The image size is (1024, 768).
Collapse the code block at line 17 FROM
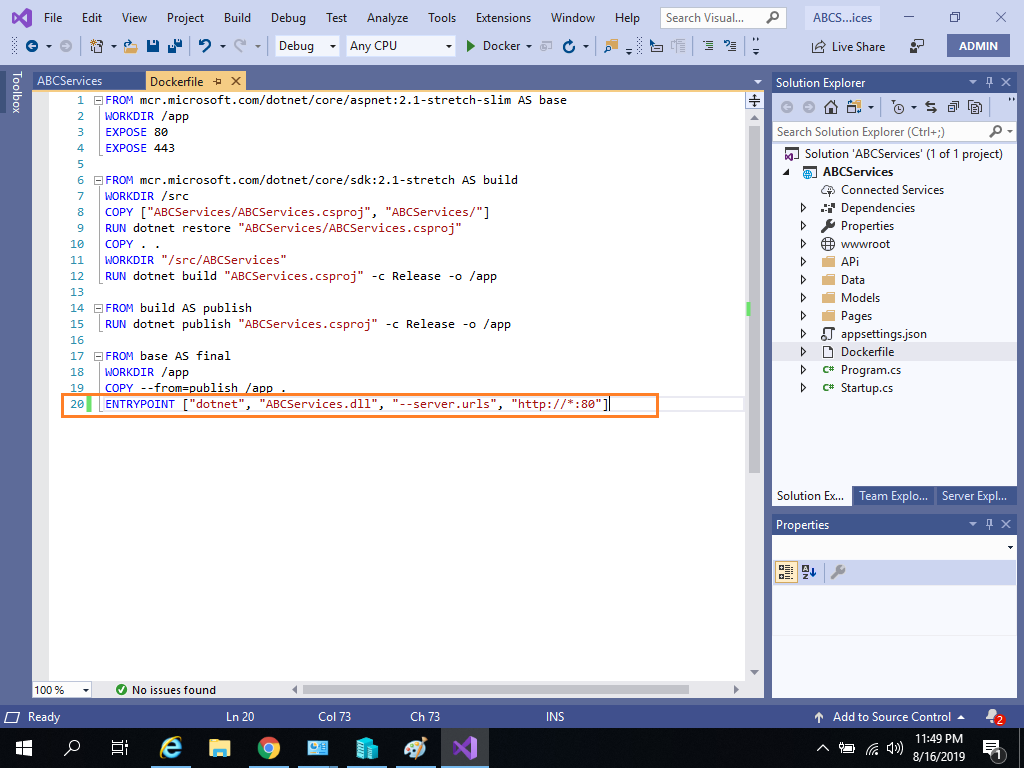click(x=99, y=356)
